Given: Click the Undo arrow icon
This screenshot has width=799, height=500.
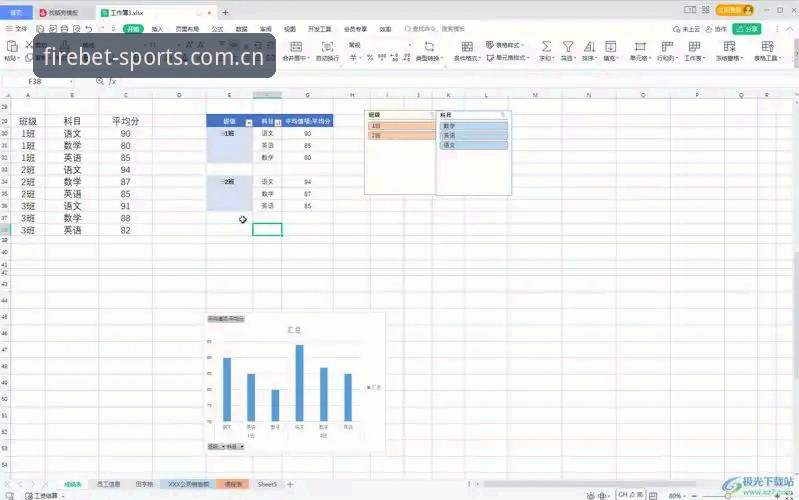Looking at the screenshot, I should pyautogui.click(x=89, y=29).
